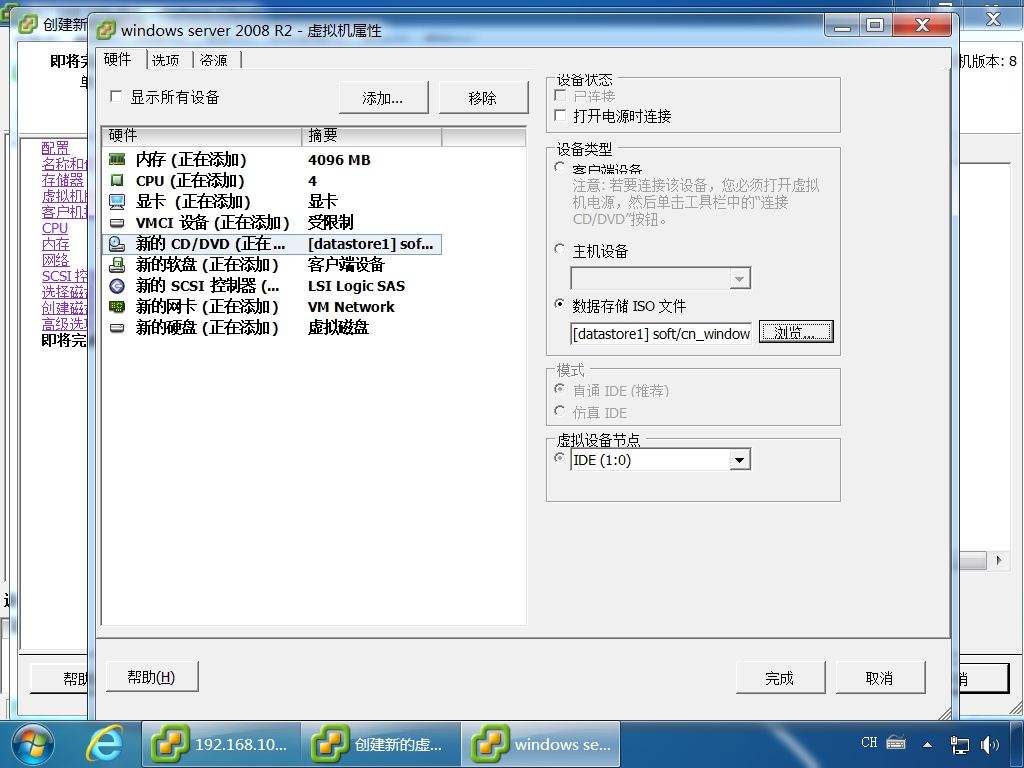Select 仿真 IDE radio button
The image size is (1024, 768).
[x=560, y=411]
